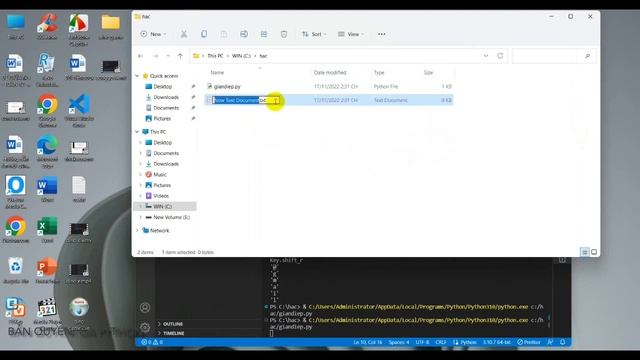Open Videos under This PC
This screenshot has height=360, width=640.
161,196
